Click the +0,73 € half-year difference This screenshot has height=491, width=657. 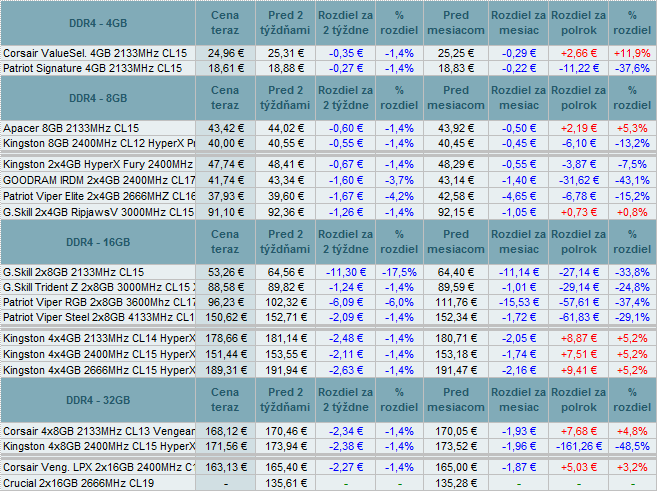click(x=579, y=212)
